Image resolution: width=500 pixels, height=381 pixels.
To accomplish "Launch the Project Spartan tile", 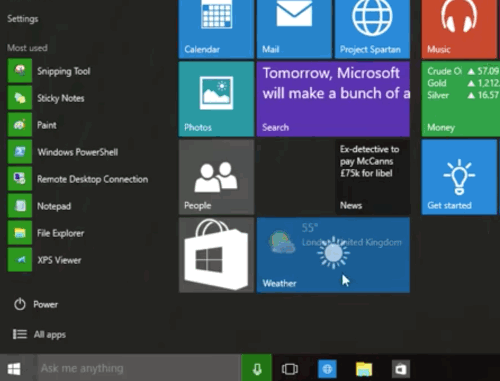I will [372, 29].
